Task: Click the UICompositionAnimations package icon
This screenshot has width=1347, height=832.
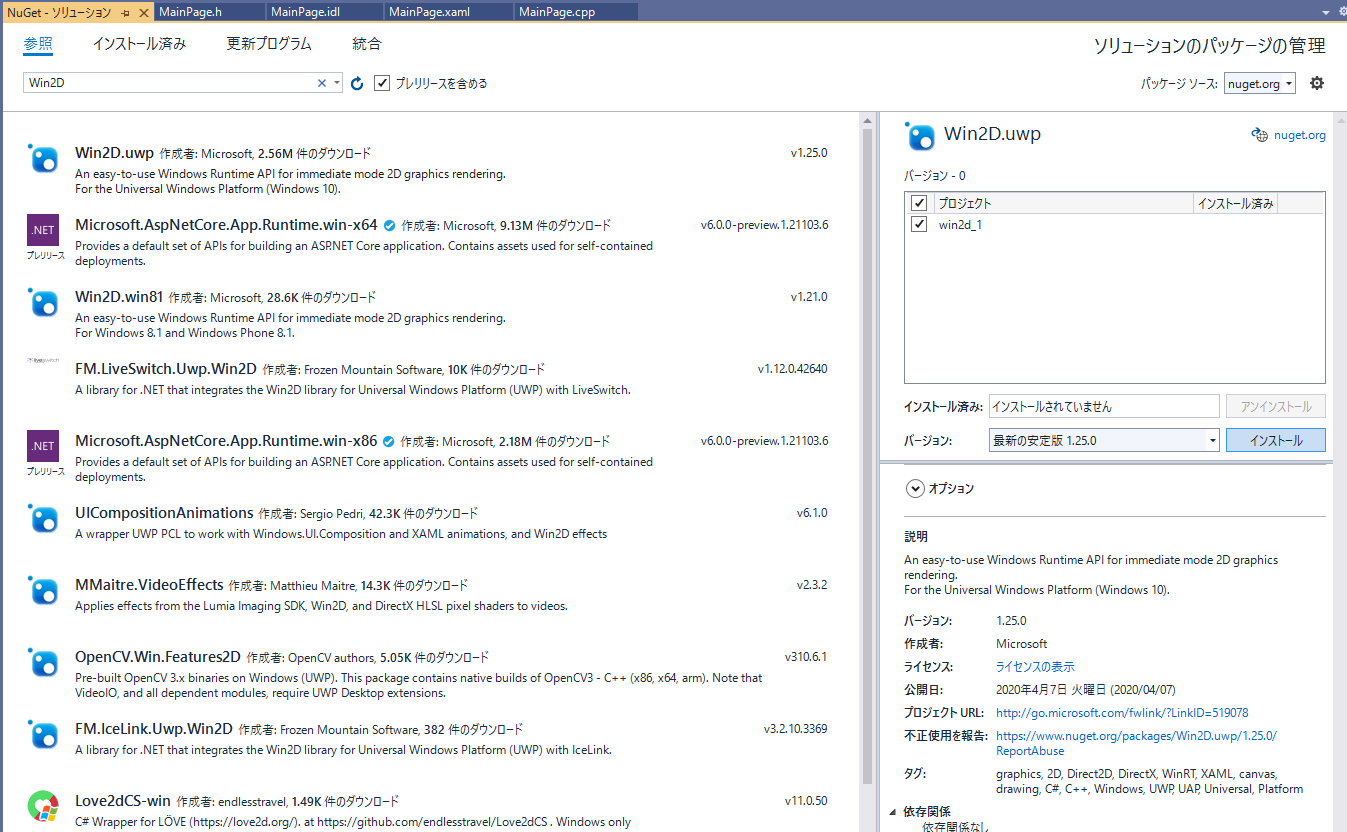Action: (43, 519)
